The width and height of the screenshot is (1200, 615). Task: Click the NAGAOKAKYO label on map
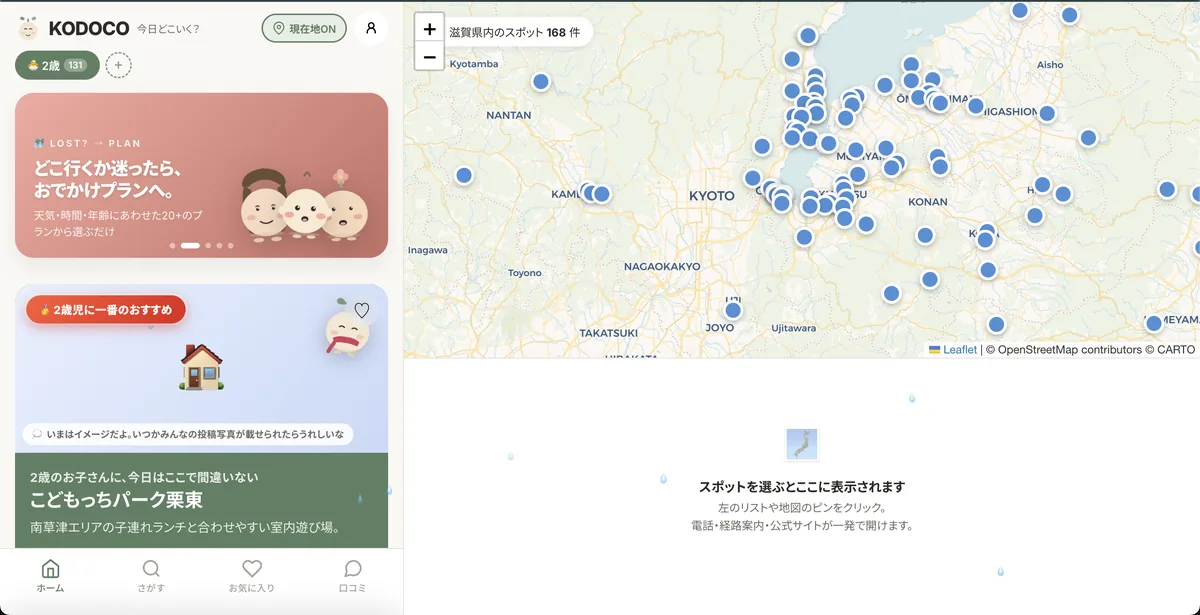click(x=662, y=267)
